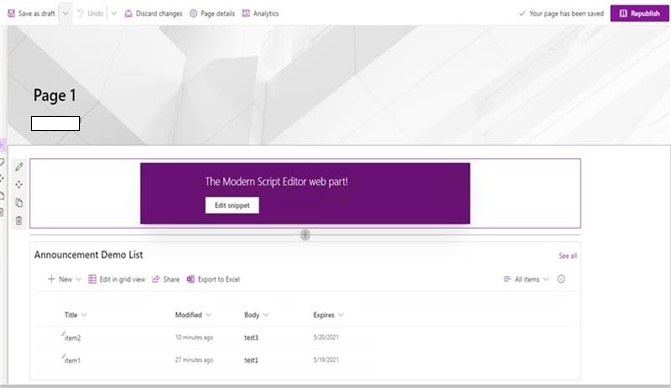
Task: Click the duplicate web part icon
Action: click(x=19, y=203)
